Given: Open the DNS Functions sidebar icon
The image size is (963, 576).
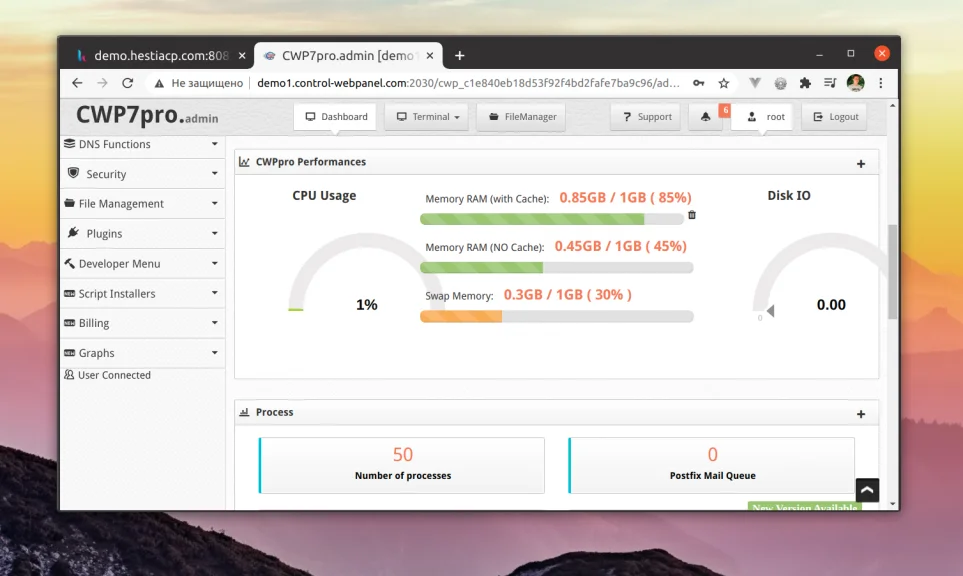Looking at the screenshot, I should click(x=69, y=144).
